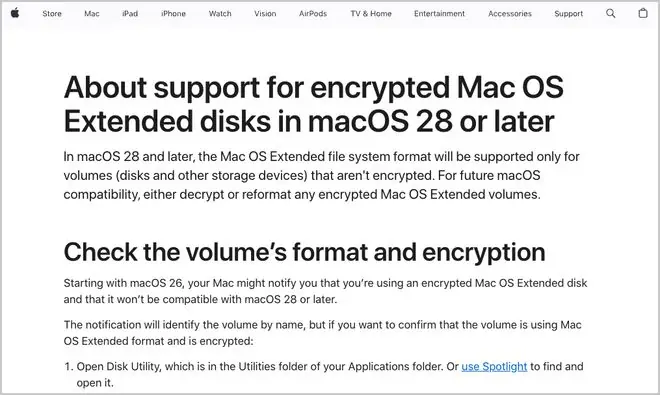
Task: Click the intro paragraph about macOS 28
Action: [322, 175]
